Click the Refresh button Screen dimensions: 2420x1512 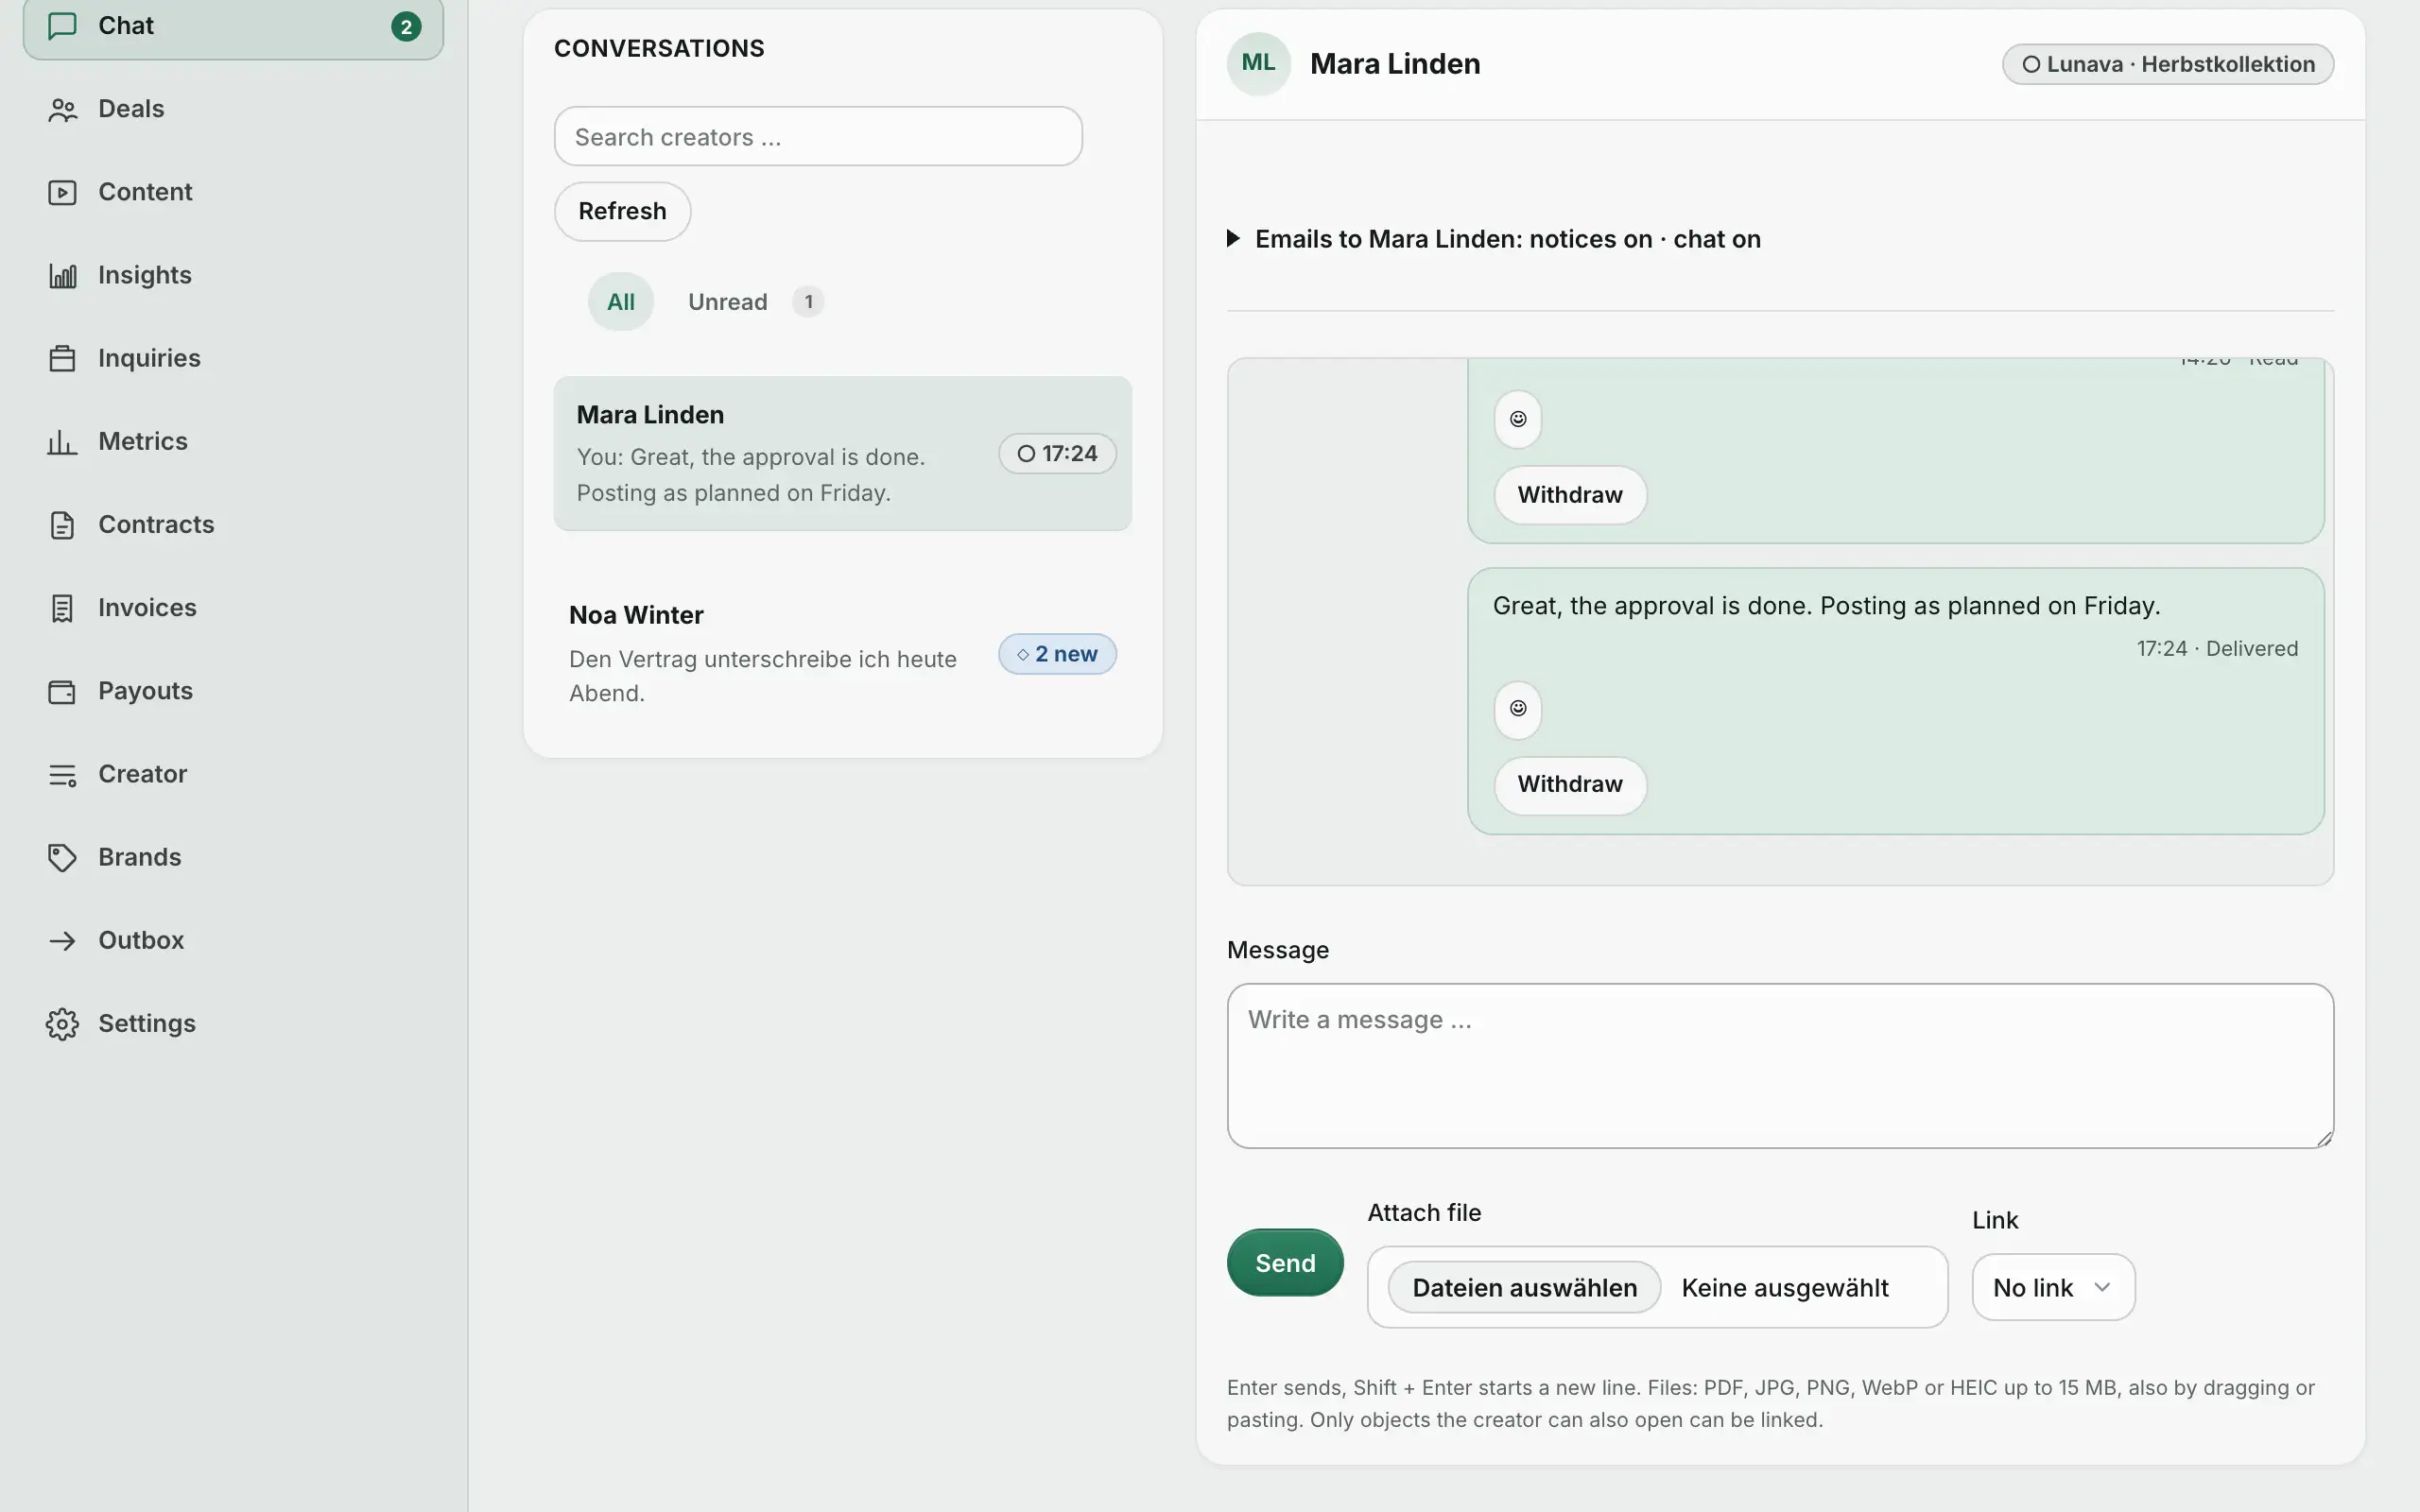622,211
